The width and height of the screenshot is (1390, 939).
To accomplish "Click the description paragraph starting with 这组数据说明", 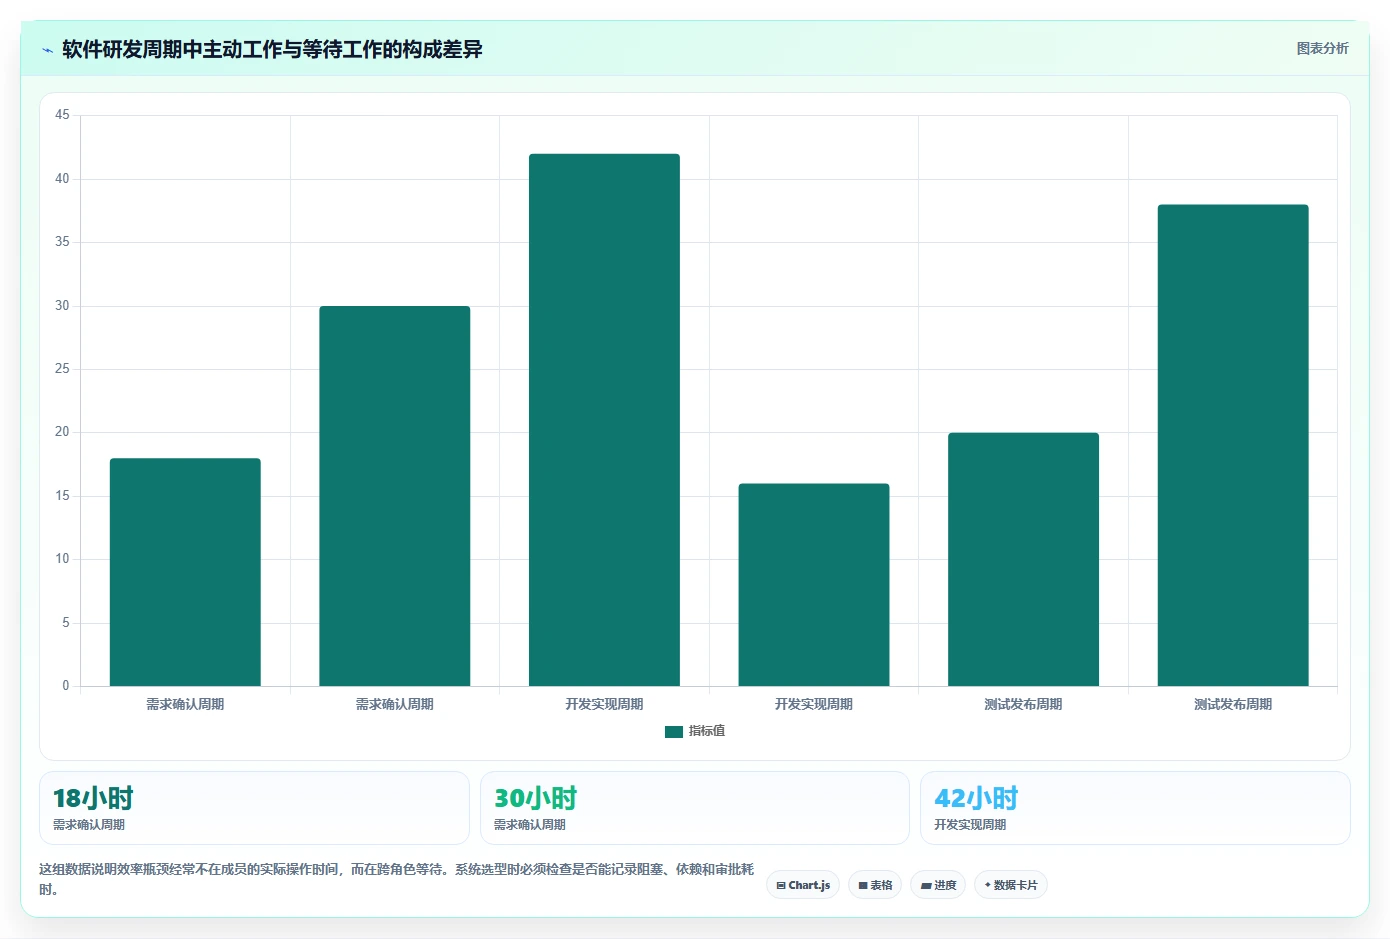I will [397, 879].
